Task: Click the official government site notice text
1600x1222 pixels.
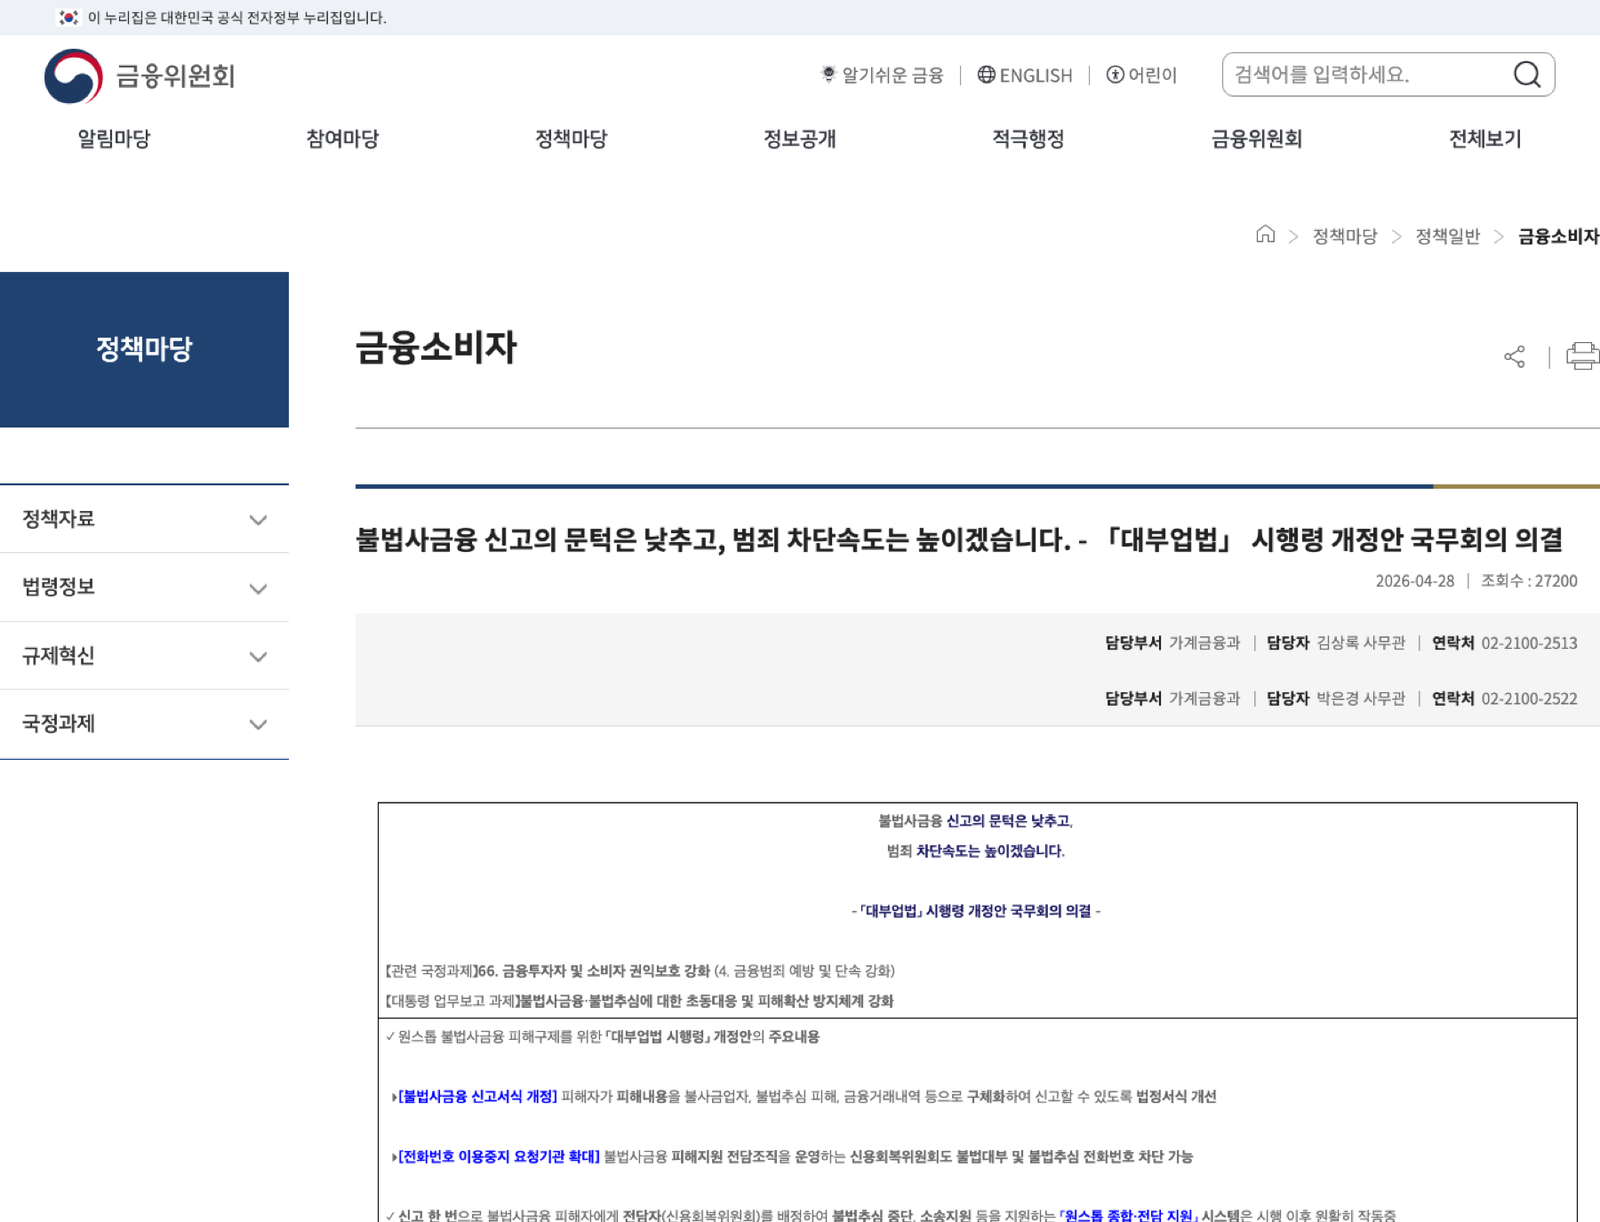Action: [237, 18]
